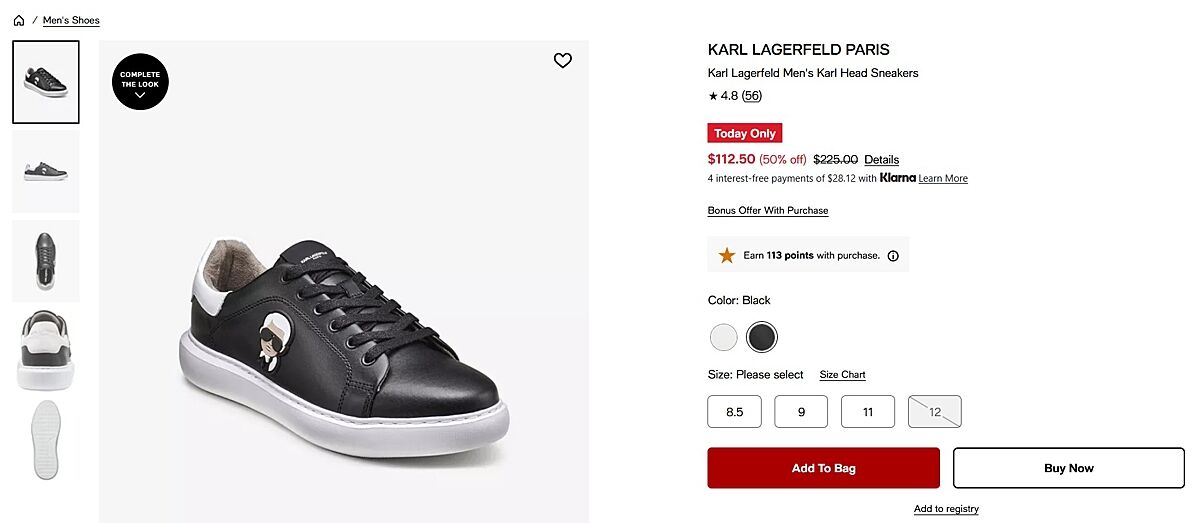Select the white color swatch
Screen dimensions: 1200x523
(723, 337)
